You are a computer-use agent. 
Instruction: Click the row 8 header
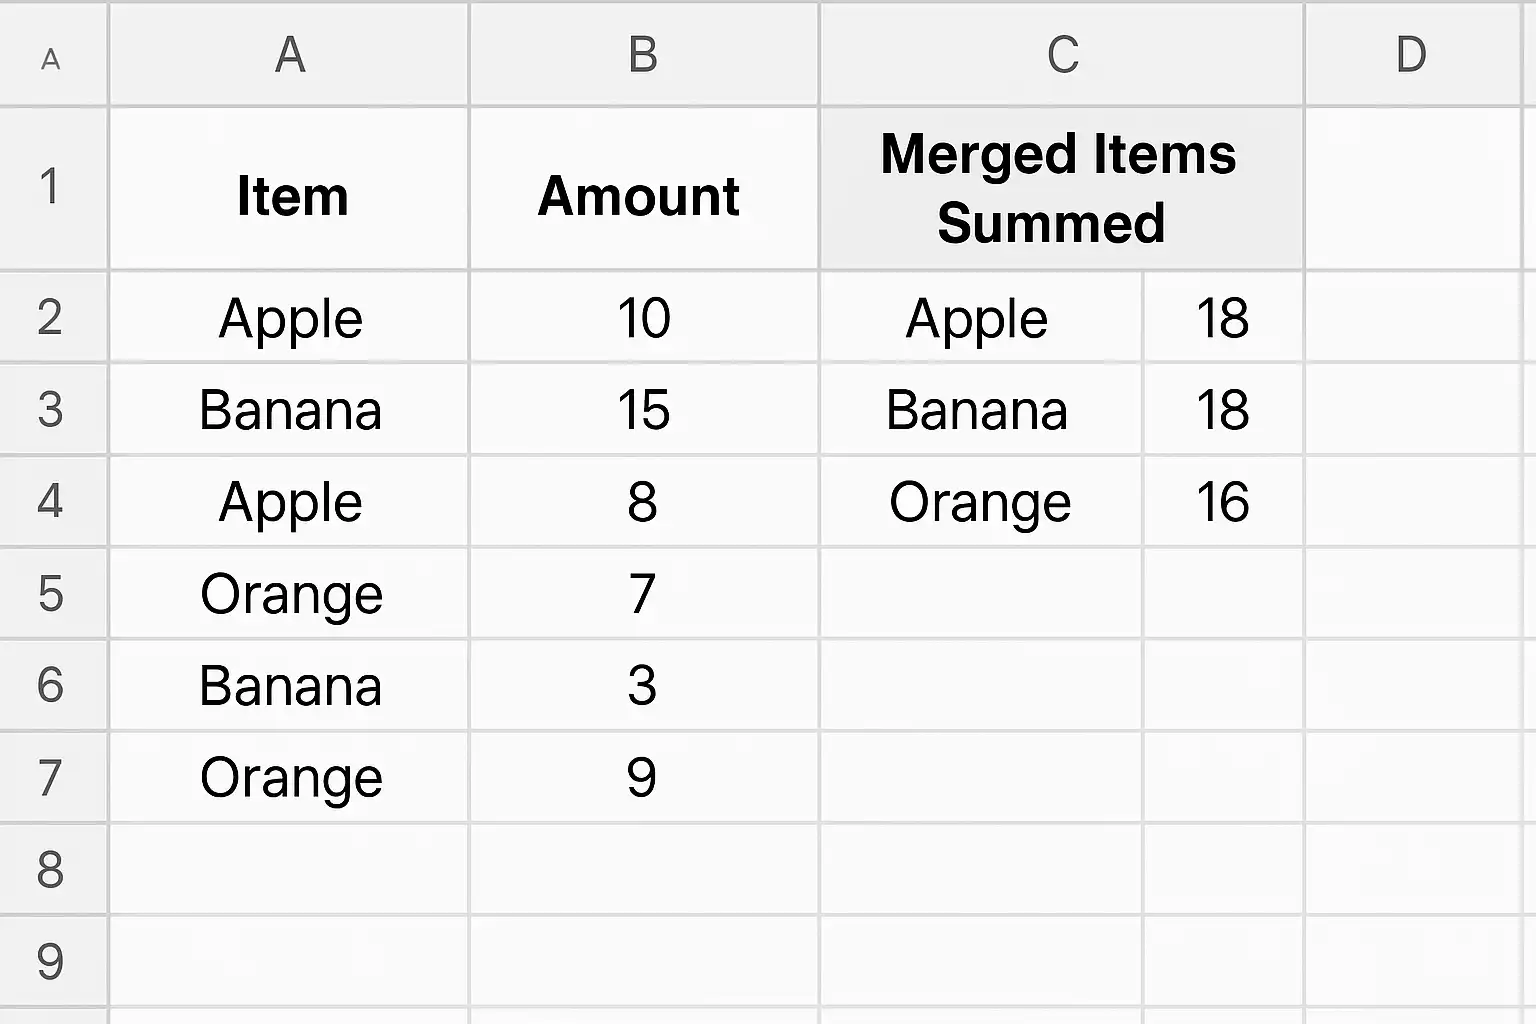click(50, 869)
